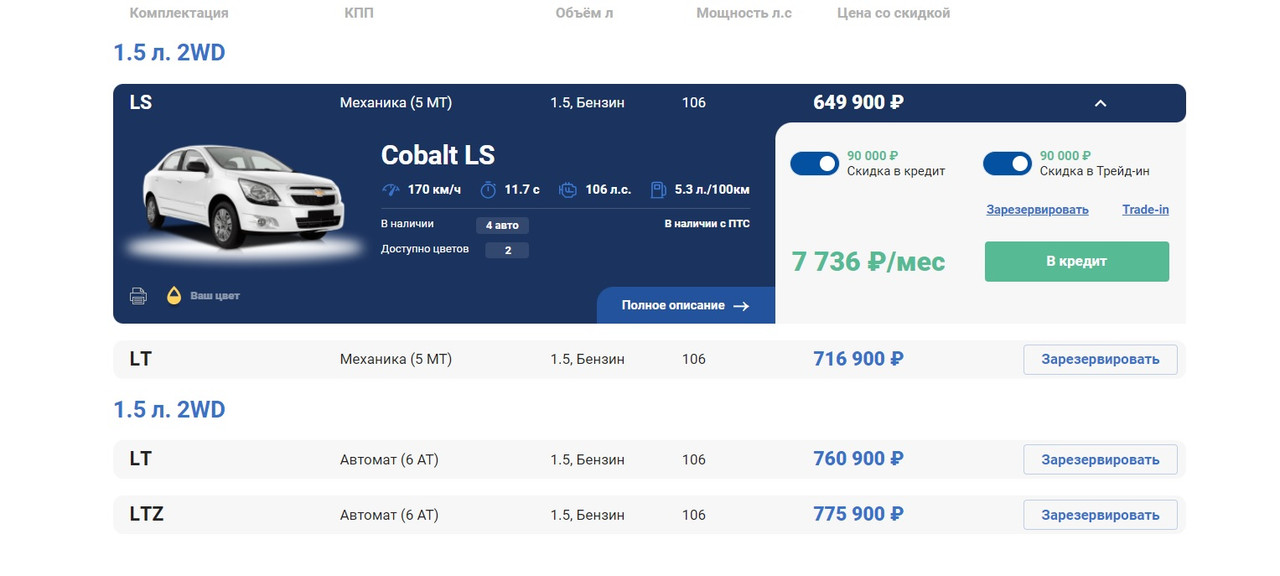The image size is (1280, 576).
Task: Click the printer icon under the car
Action: click(138, 296)
